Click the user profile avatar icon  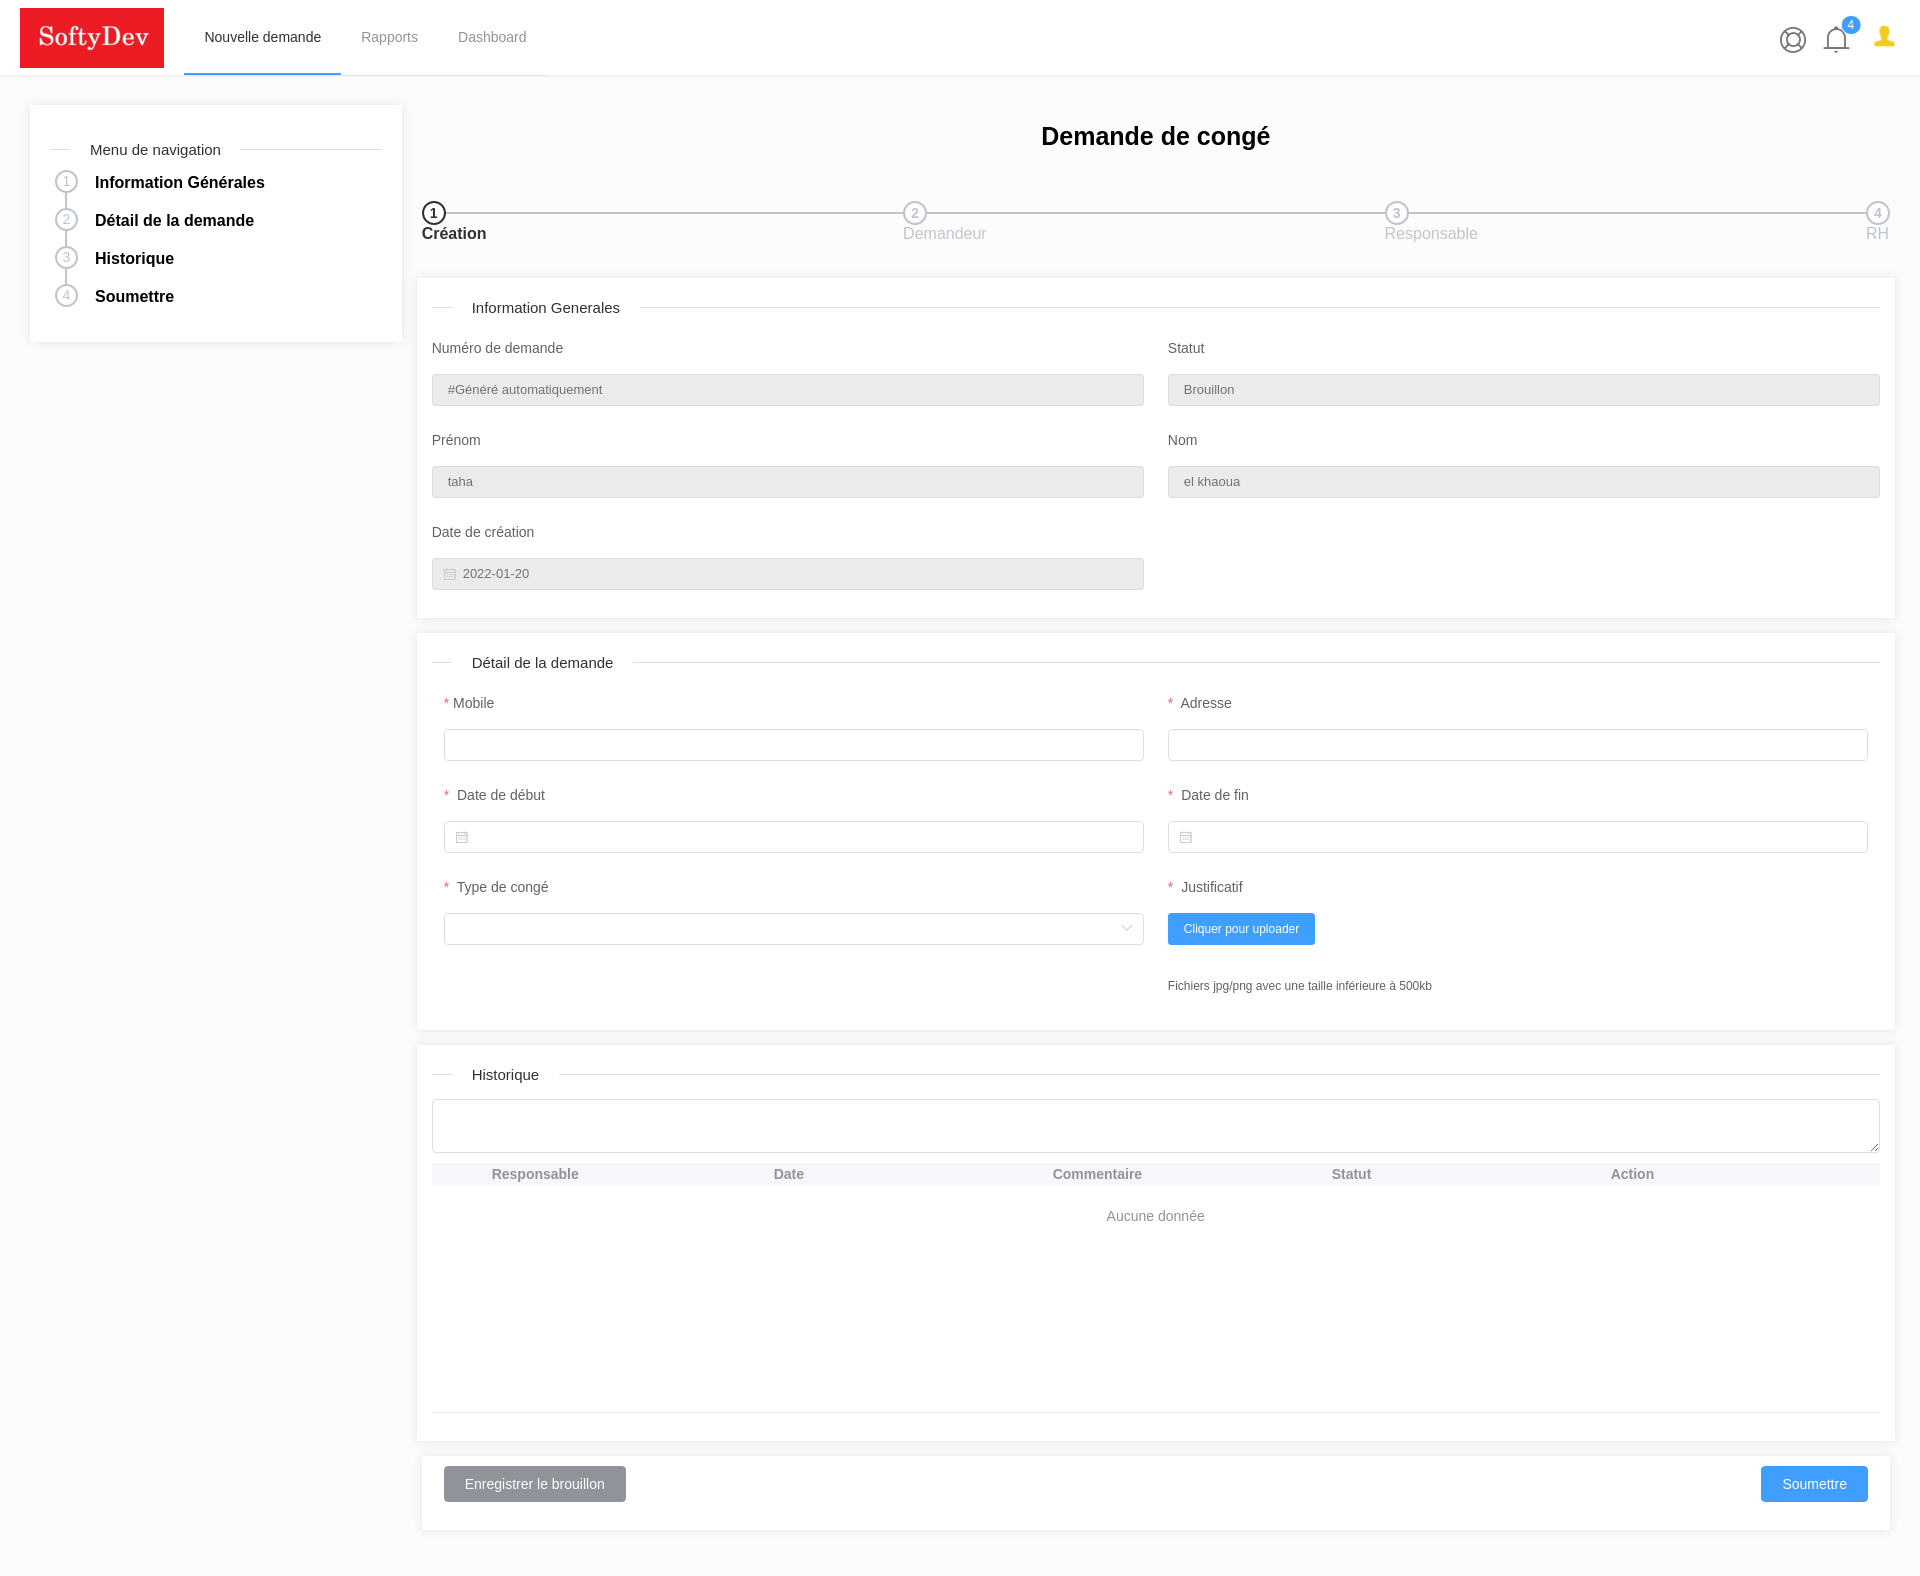(x=1884, y=38)
